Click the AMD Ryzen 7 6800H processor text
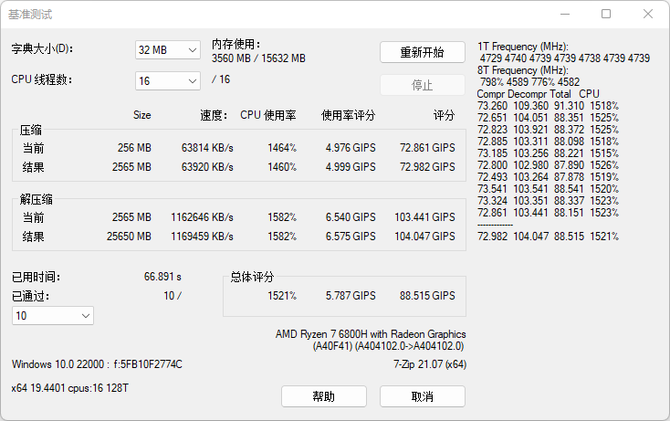The height and width of the screenshot is (421, 670). [x=369, y=334]
